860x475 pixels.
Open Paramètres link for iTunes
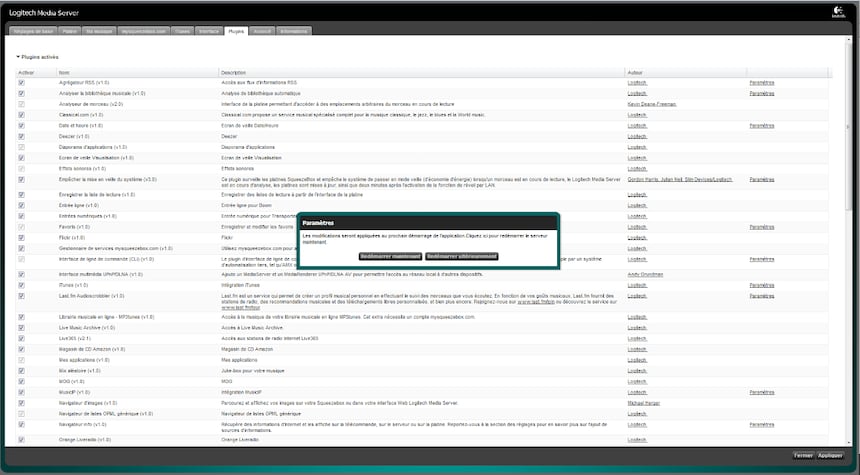pyautogui.click(x=762, y=285)
